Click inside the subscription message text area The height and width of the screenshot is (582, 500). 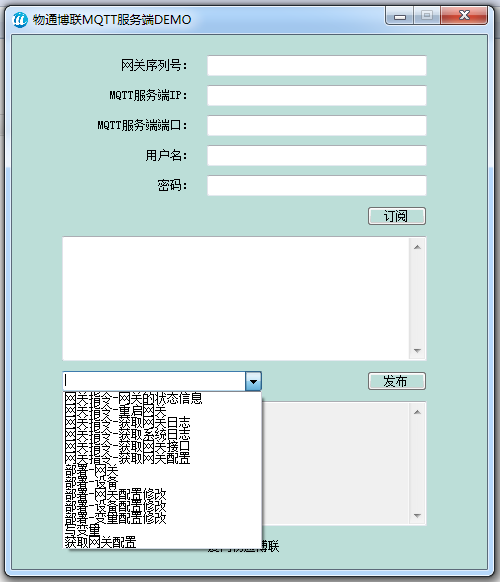coord(236,298)
